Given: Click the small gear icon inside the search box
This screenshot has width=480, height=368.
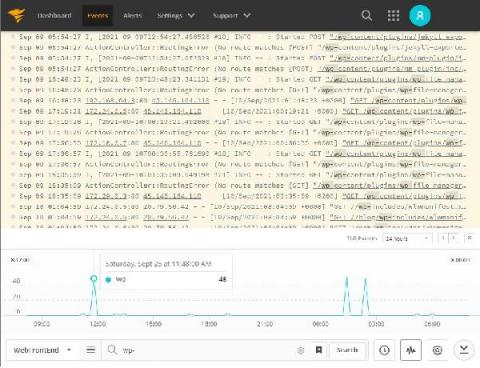Looking at the screenshot, I should (301, 350).
